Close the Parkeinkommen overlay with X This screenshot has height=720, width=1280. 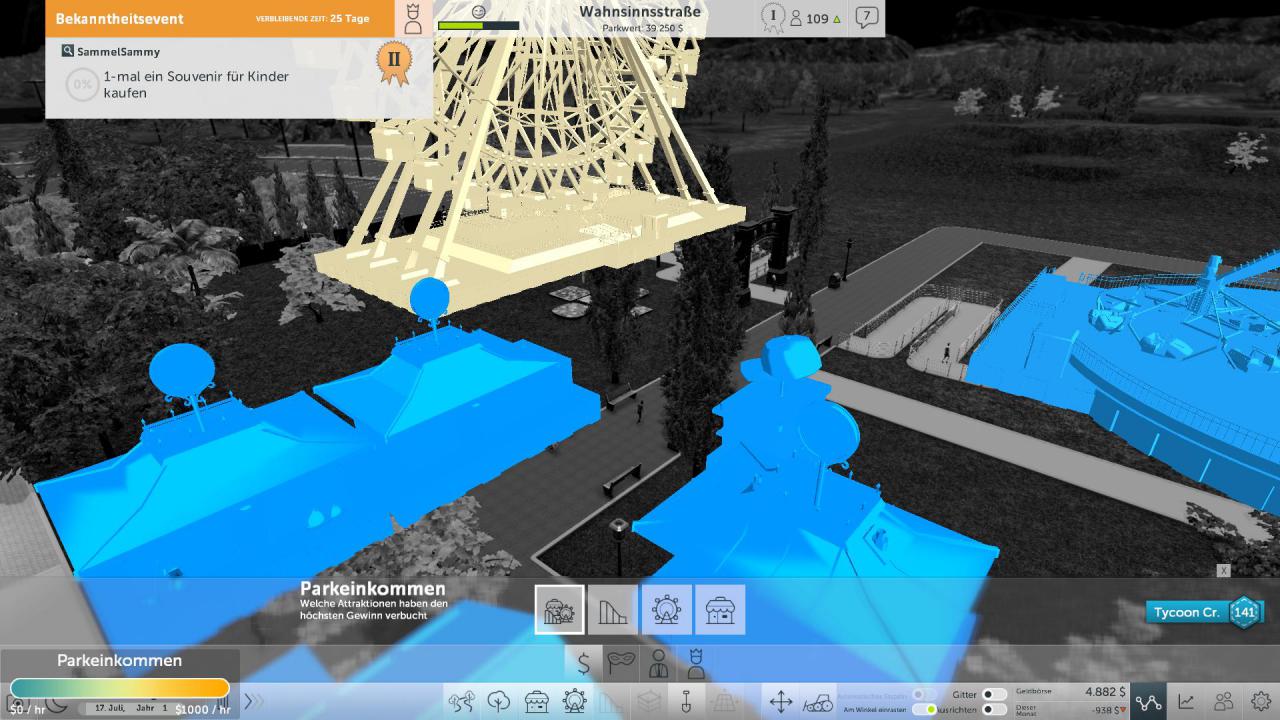1223,570
